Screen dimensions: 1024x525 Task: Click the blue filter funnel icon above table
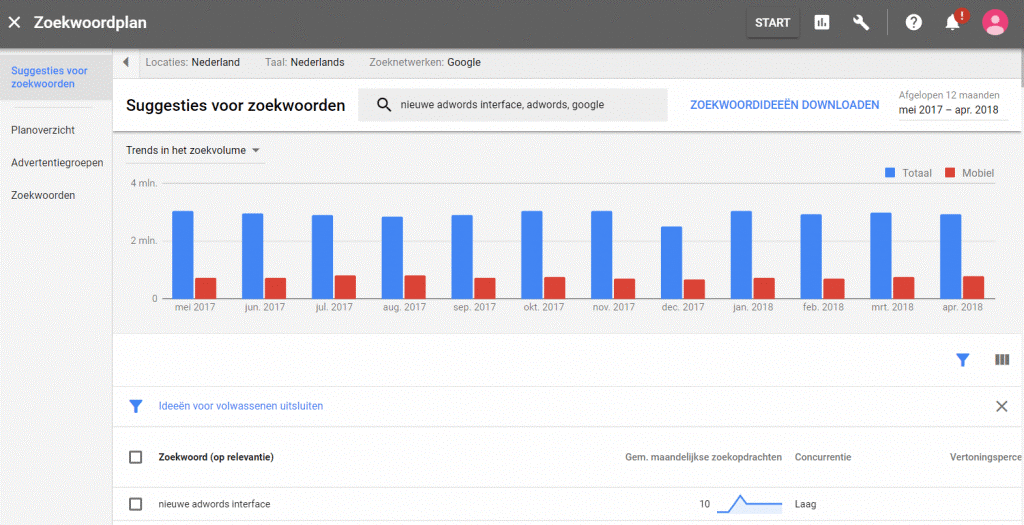[962, 360]
